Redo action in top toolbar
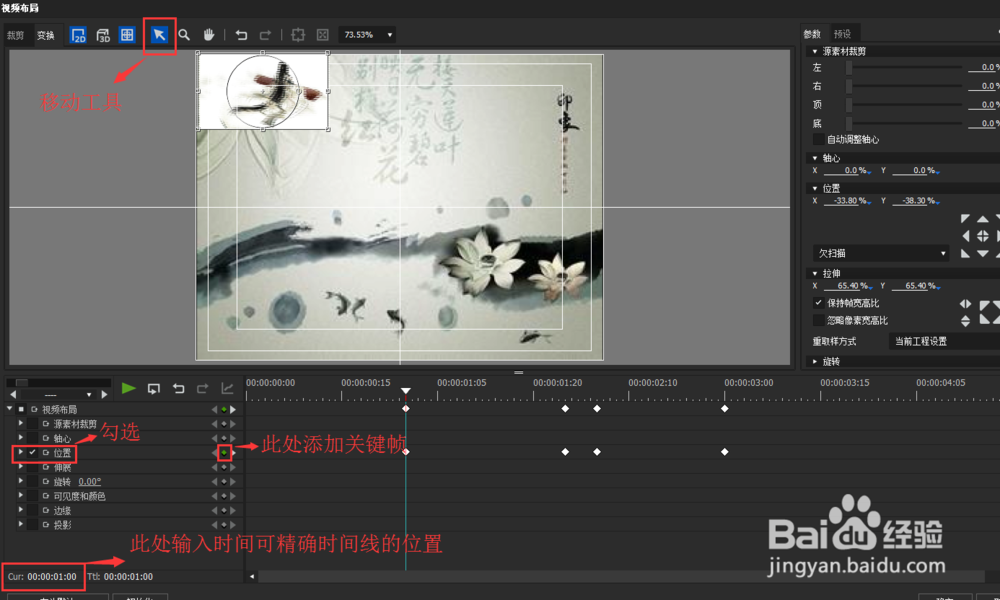 click(265, 35)
